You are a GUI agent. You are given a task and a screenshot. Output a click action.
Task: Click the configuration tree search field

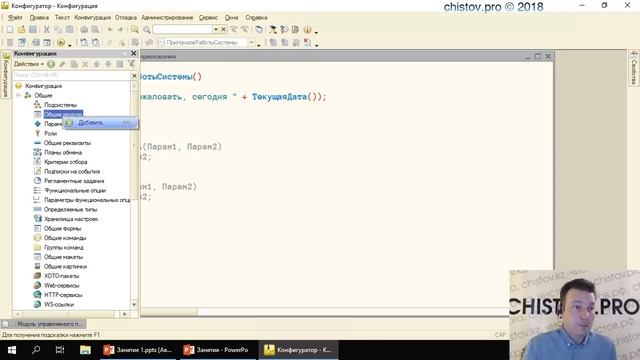(72, 76)
